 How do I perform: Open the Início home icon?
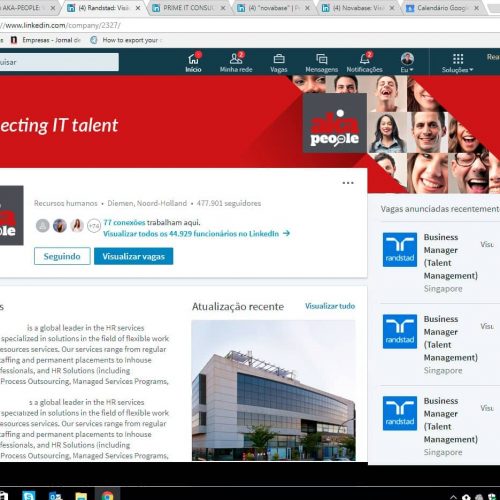click(x=193, y=62)
